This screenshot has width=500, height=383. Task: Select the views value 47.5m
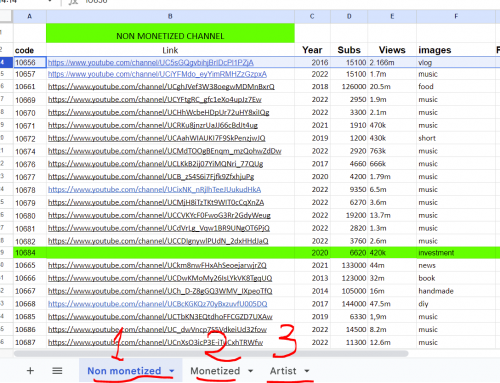[x=392, y=304]
